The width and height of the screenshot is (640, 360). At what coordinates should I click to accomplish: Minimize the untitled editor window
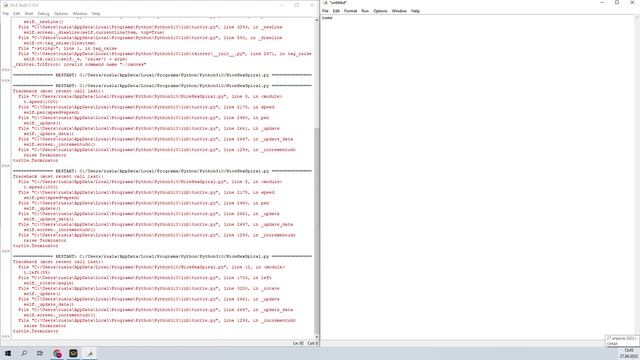coord(602,3)
